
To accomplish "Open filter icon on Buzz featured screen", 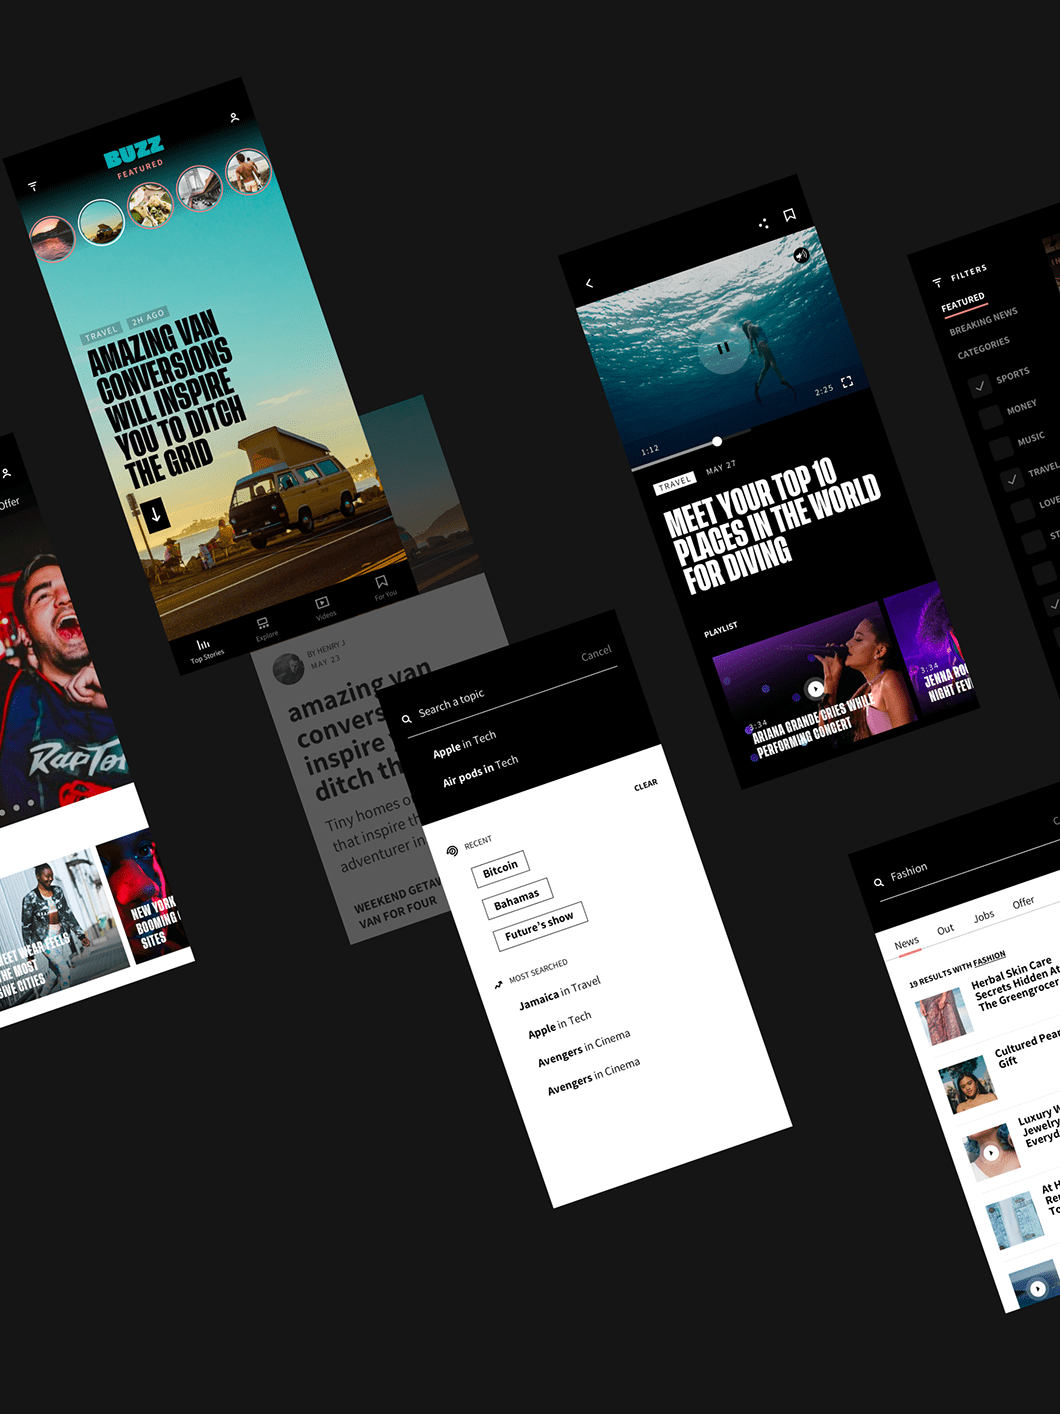I will click(x=32, y=186).
